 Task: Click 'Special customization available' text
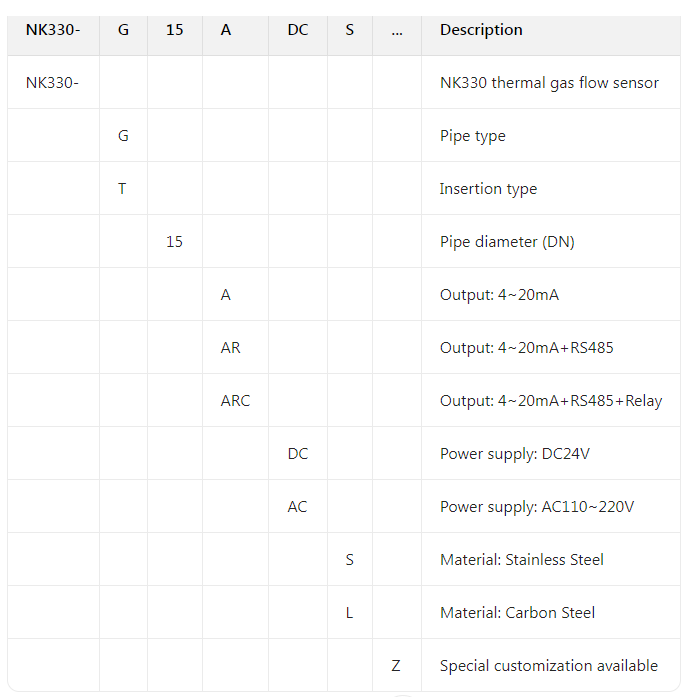click(x=549, y=666)
